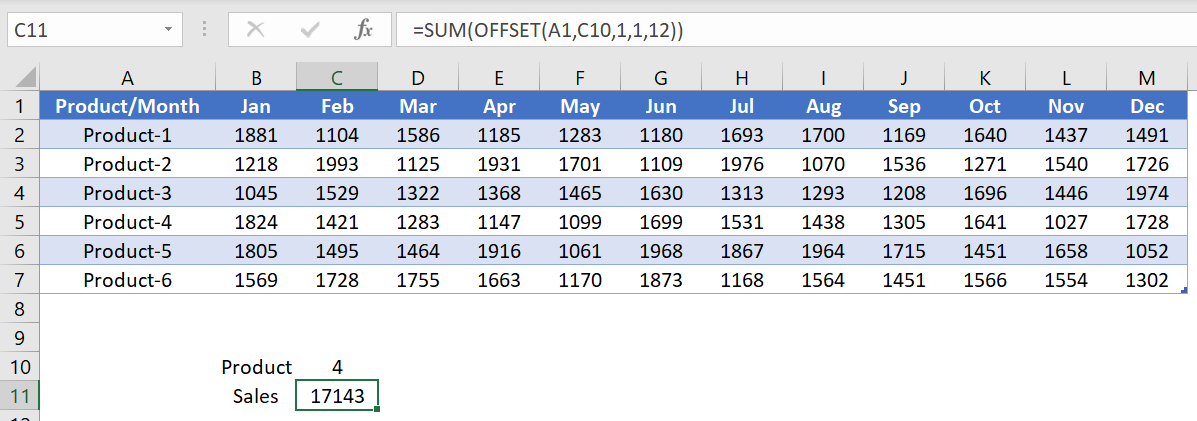Click the Product-2 cell
Viewport: 1197px width, 421px height.
(127, 164)
